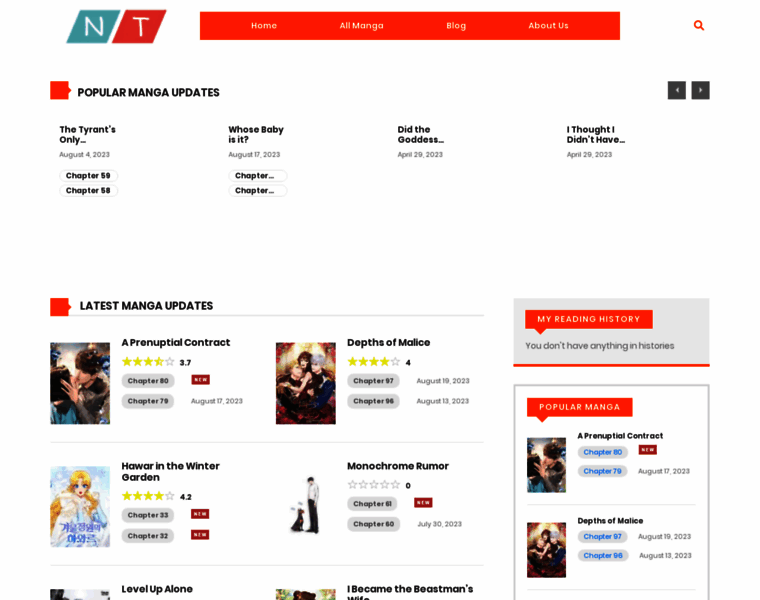Viewport: 760px width, 600px height.
Task: Open sidebar Depths of Malice cover
Action: pos(546,550)
